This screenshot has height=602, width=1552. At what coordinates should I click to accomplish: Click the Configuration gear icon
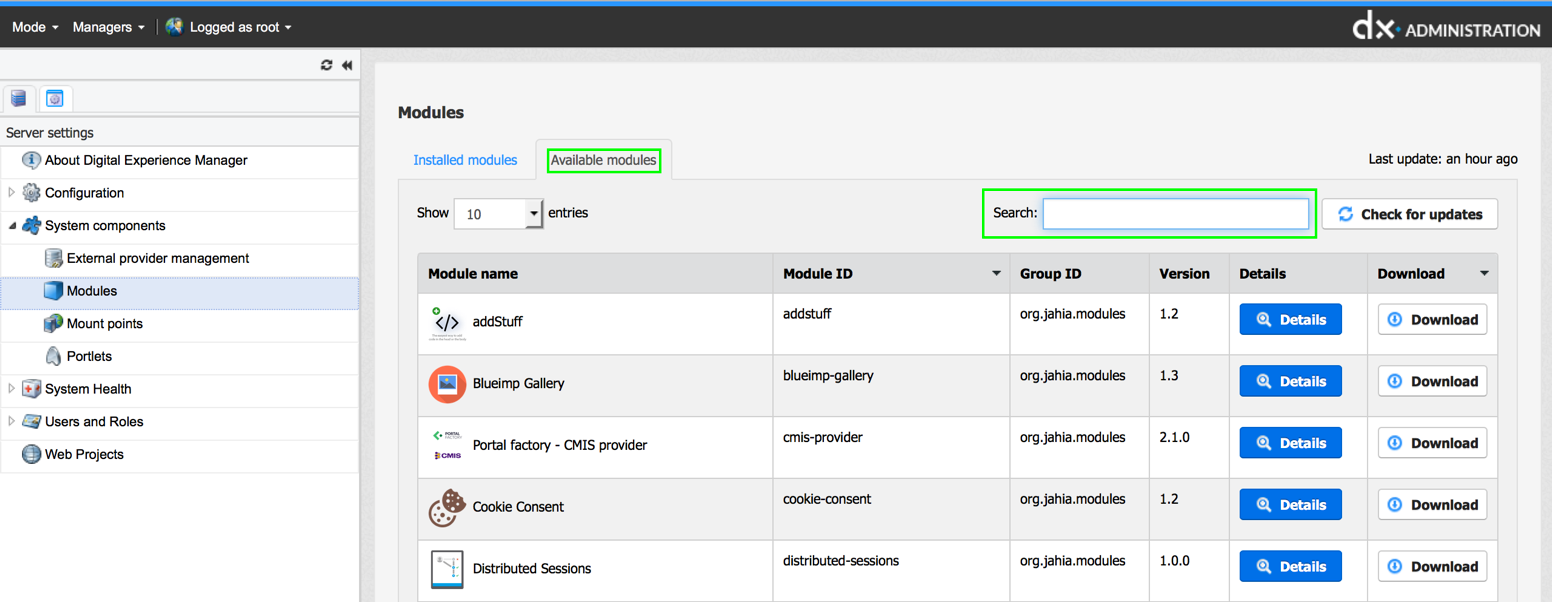[x=32, y=193]
